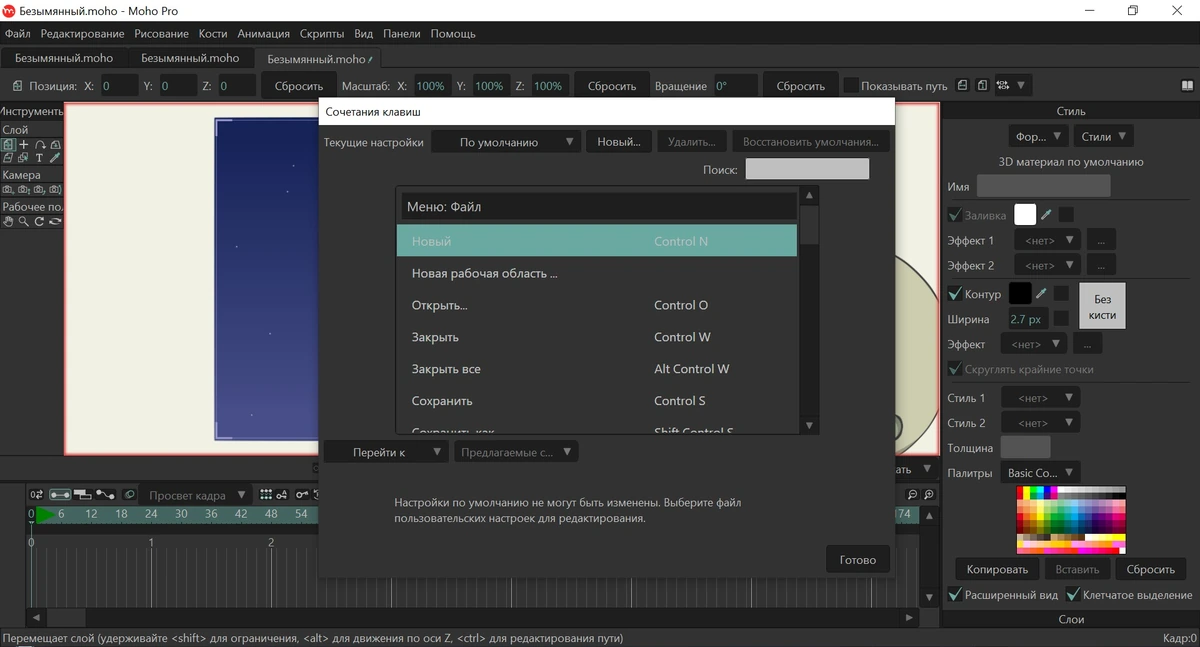1200x647 pixels.
Task: Uncheck the Контур checkbox
Action: (954, 294)
